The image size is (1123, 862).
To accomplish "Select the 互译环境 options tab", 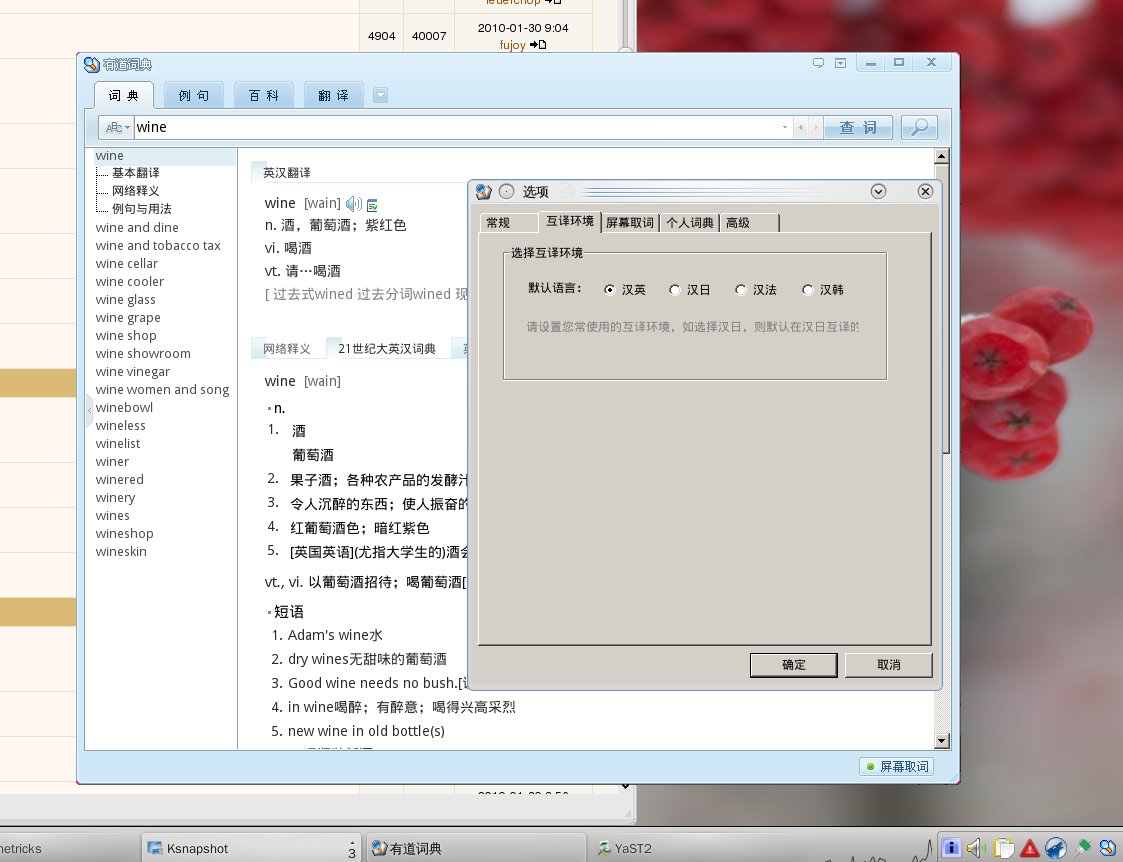I will click(x=569, y=221).
